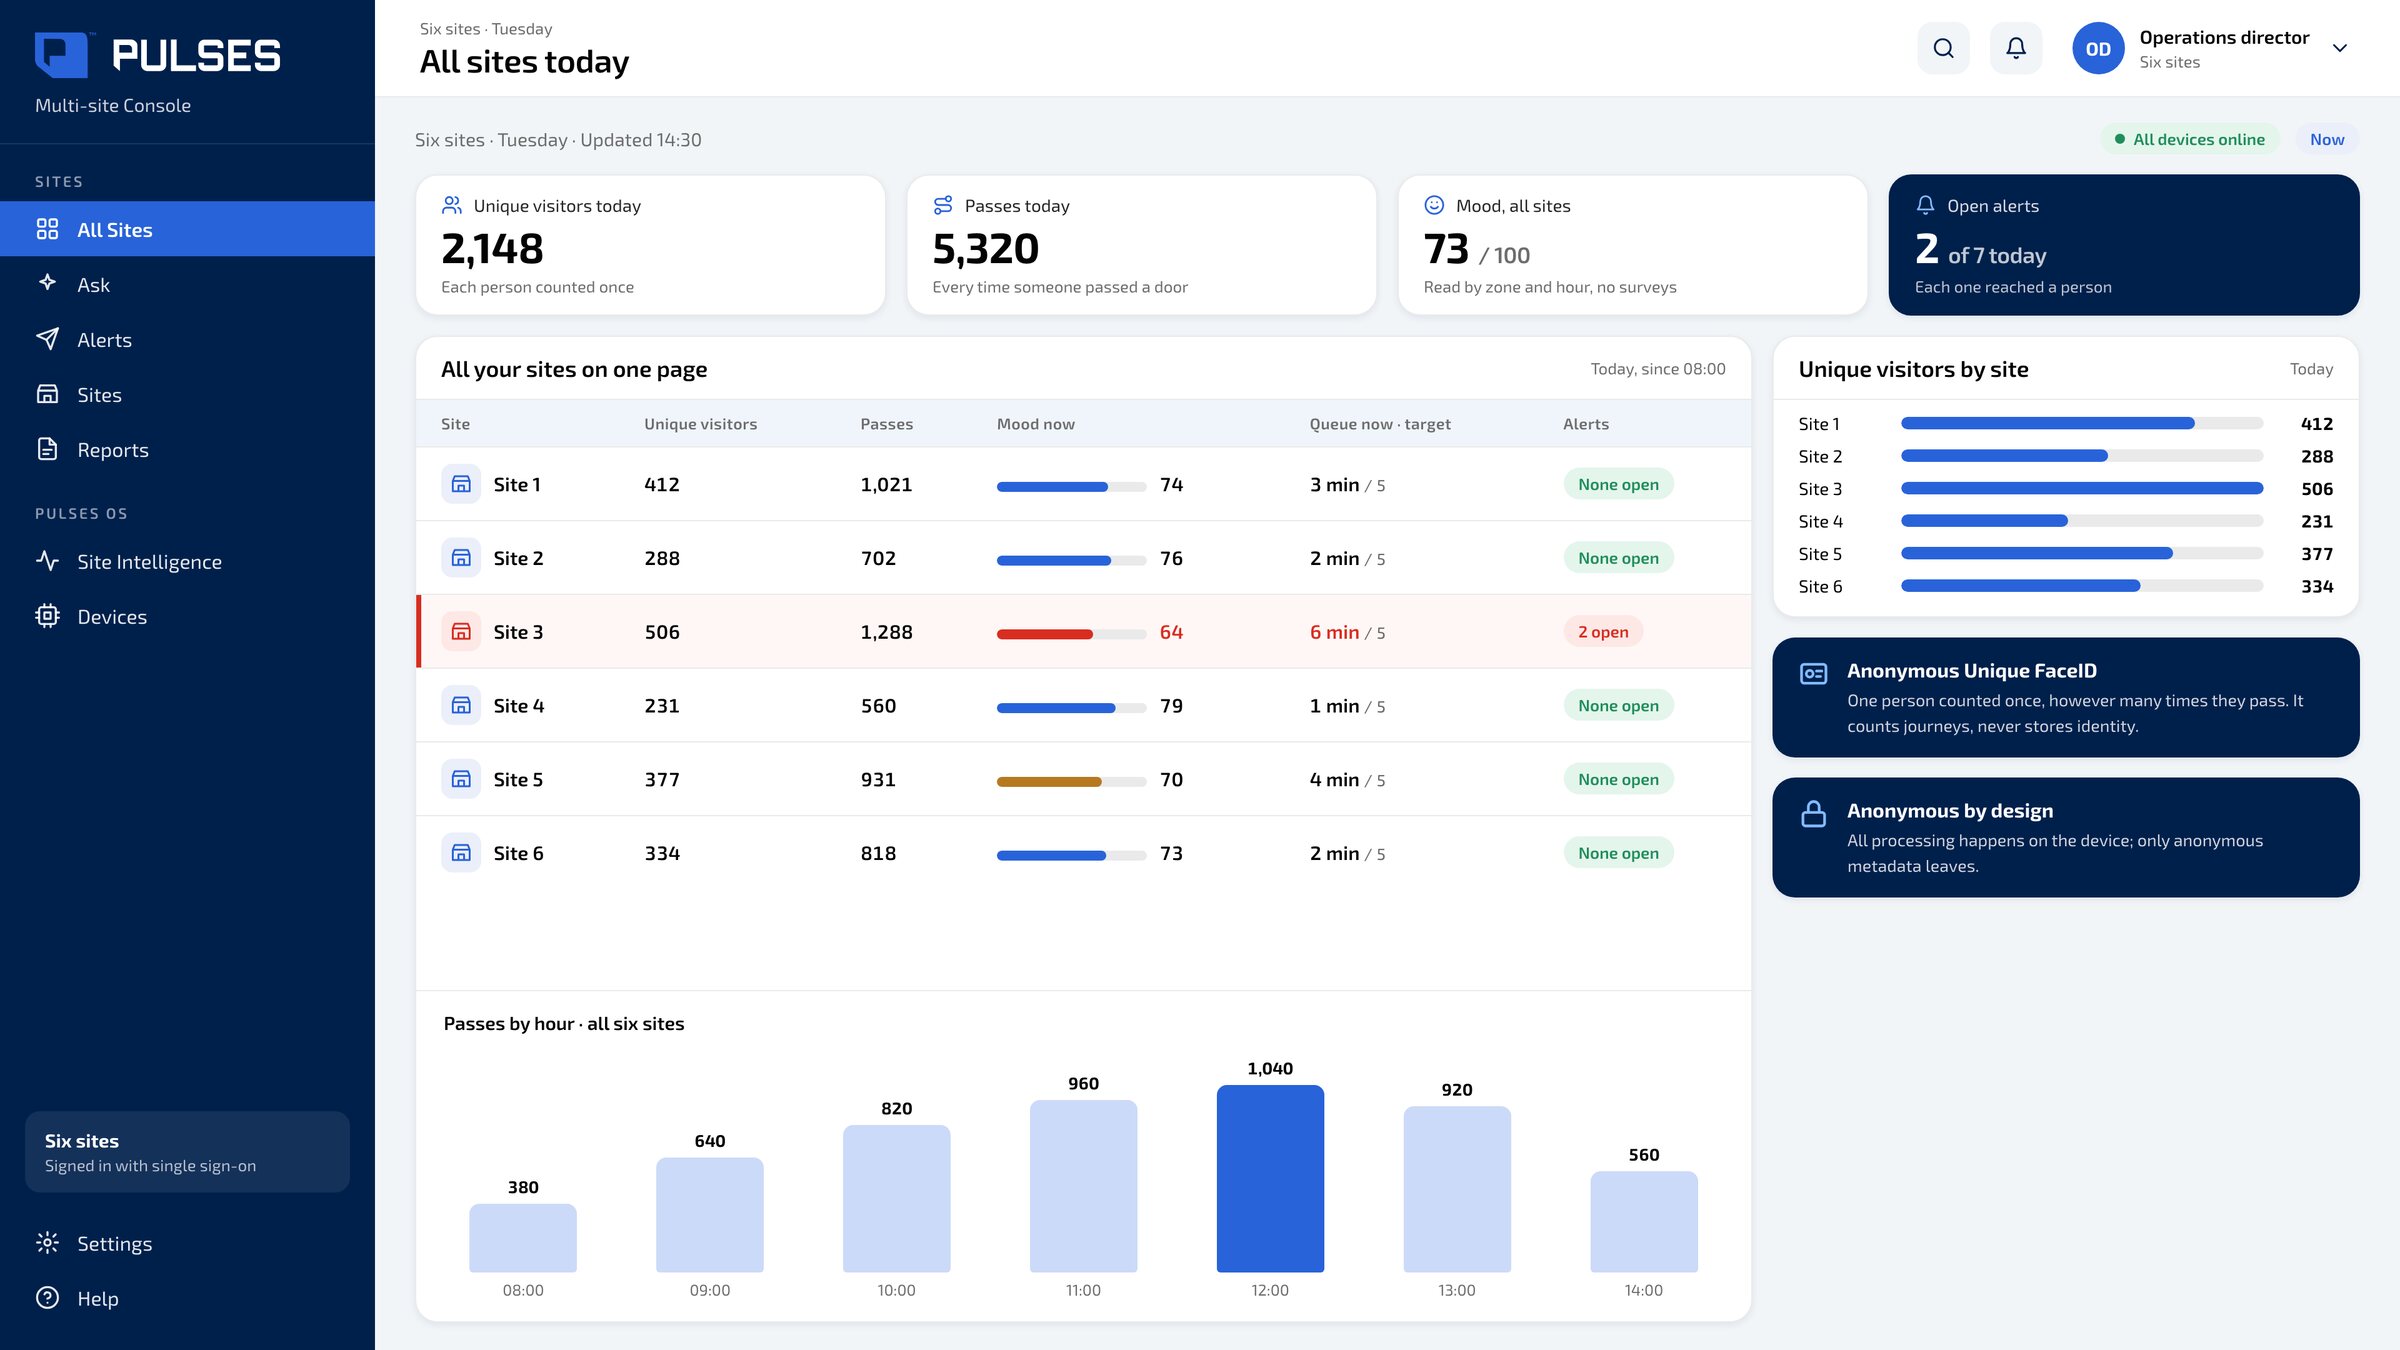Open the notifications bell in the header
Image resolution: width=2400 pixels, height=1350 pixels.
coord(2016,48)
